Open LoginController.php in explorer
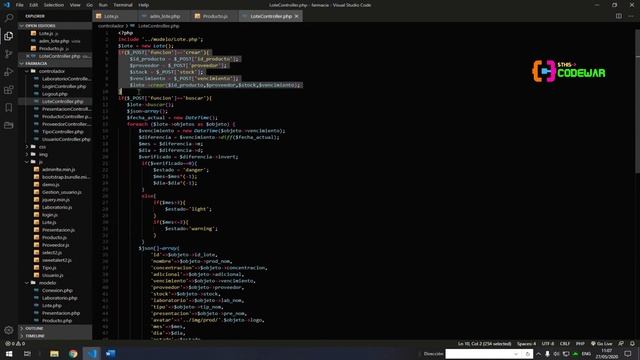 point(64,87)
